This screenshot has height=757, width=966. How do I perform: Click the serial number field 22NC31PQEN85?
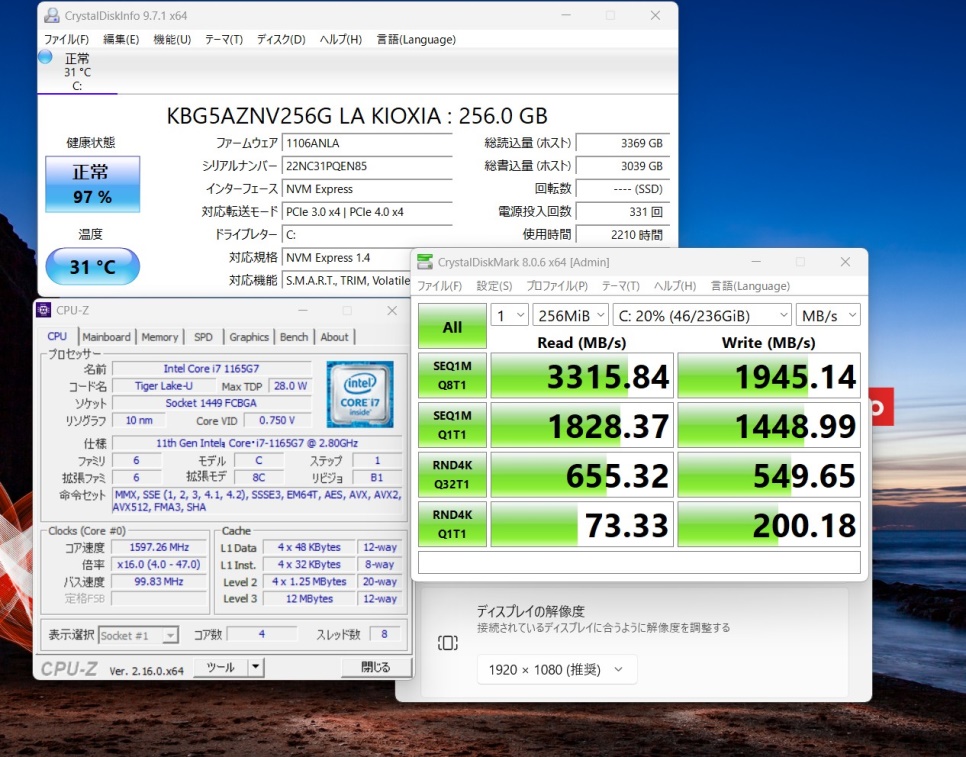pyautogui.click(x=367, y=166)
